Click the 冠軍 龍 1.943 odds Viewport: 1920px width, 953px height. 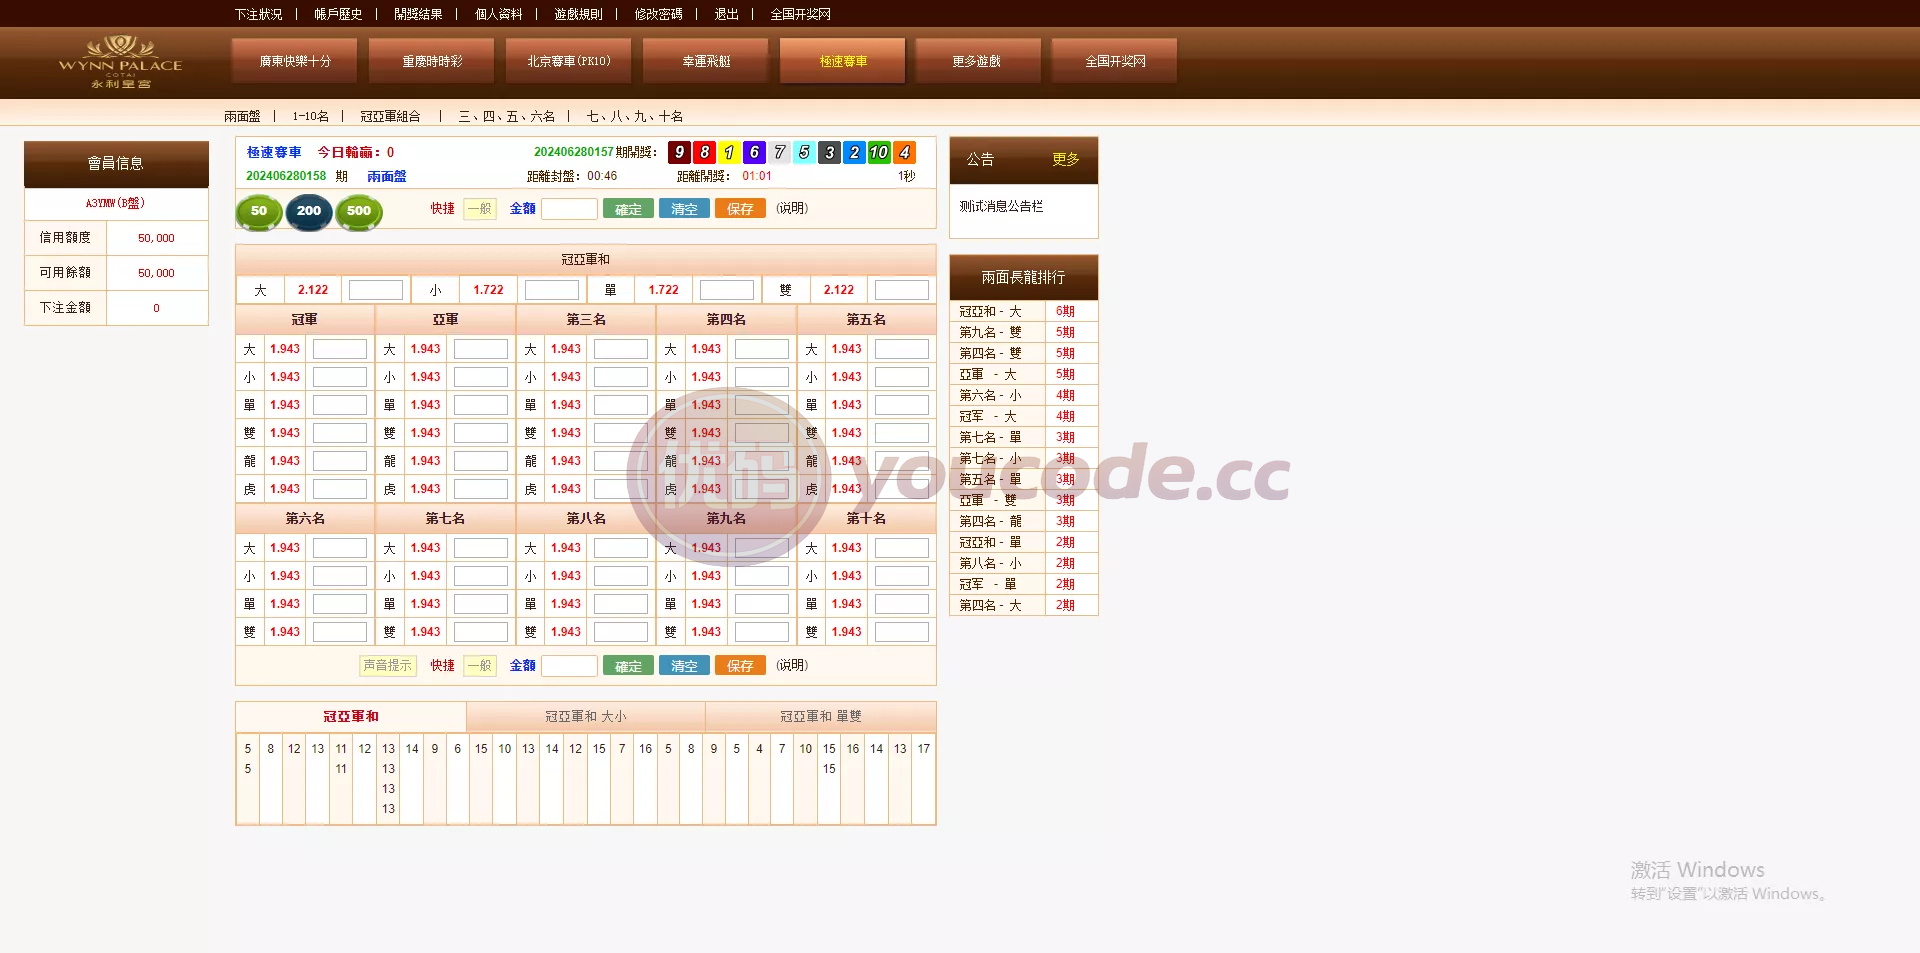click(285, 461)
